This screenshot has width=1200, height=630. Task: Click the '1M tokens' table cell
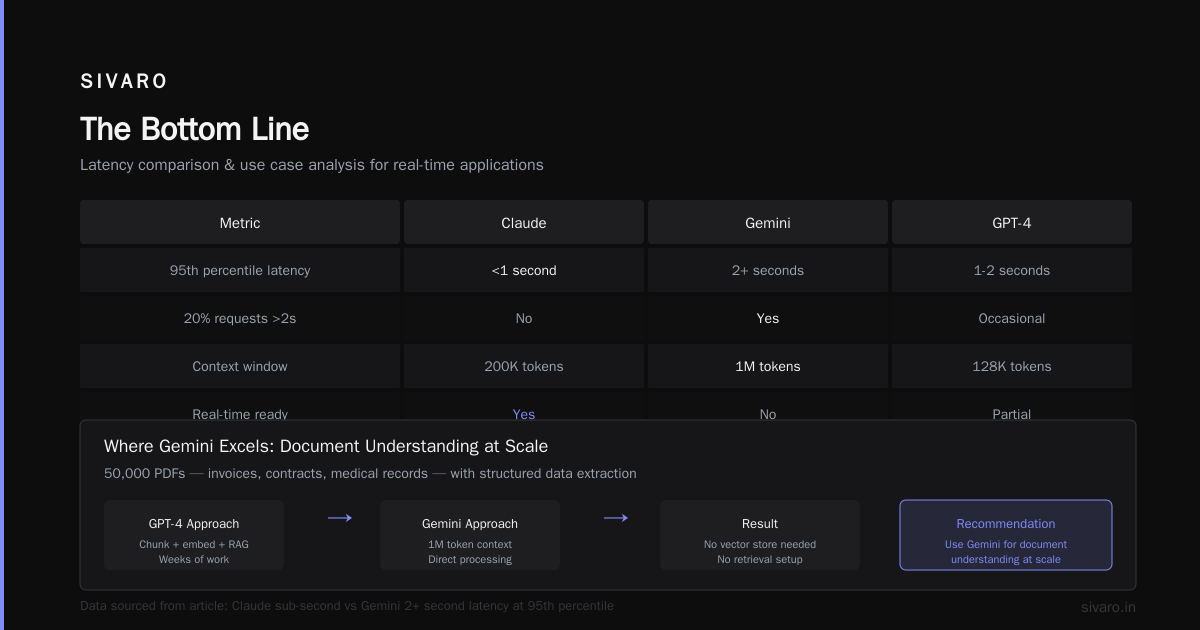point(768,366)
